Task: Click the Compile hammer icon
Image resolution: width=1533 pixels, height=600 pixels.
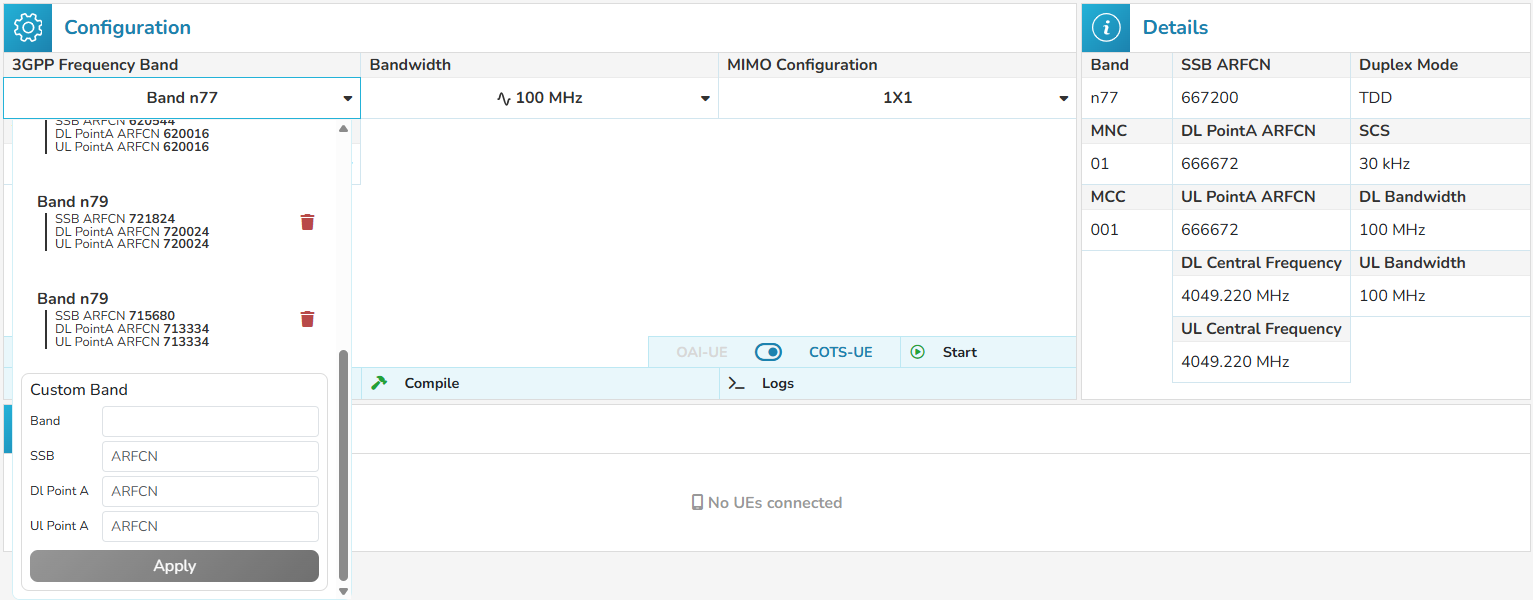Action: click(x=378, y=383)
